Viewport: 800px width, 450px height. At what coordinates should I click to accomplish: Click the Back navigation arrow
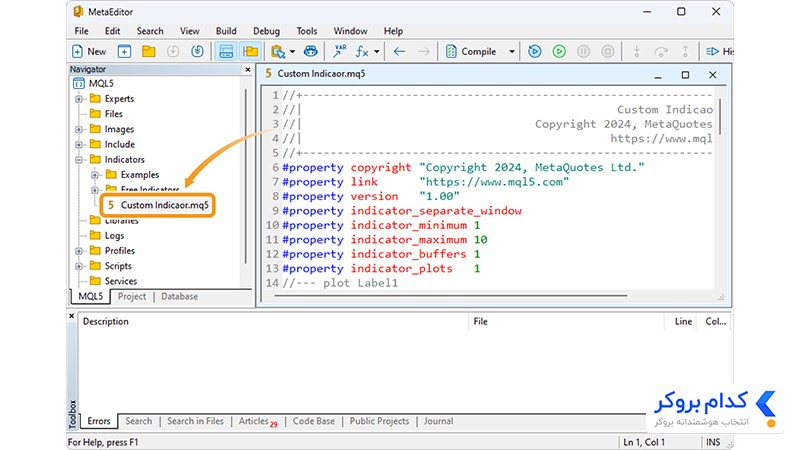coord(399,52)
